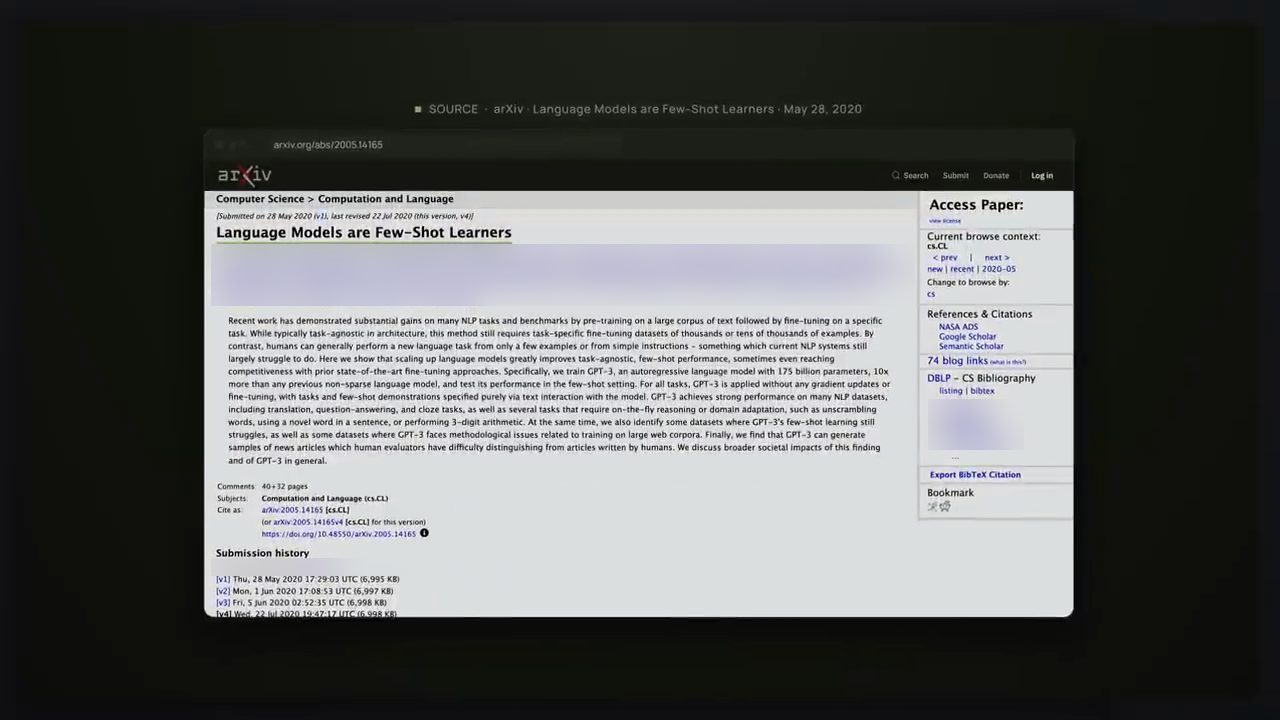Open the Semantic Scholar link
This screenshot has width=1280, height=720.
click(971, 346)
